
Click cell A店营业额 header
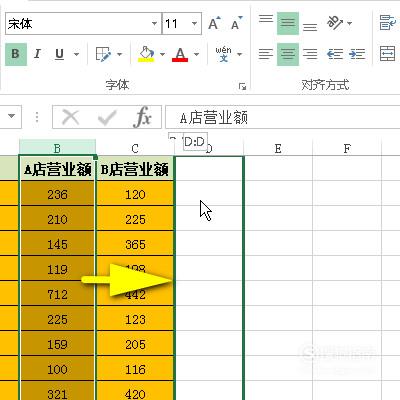click(57, 169)
